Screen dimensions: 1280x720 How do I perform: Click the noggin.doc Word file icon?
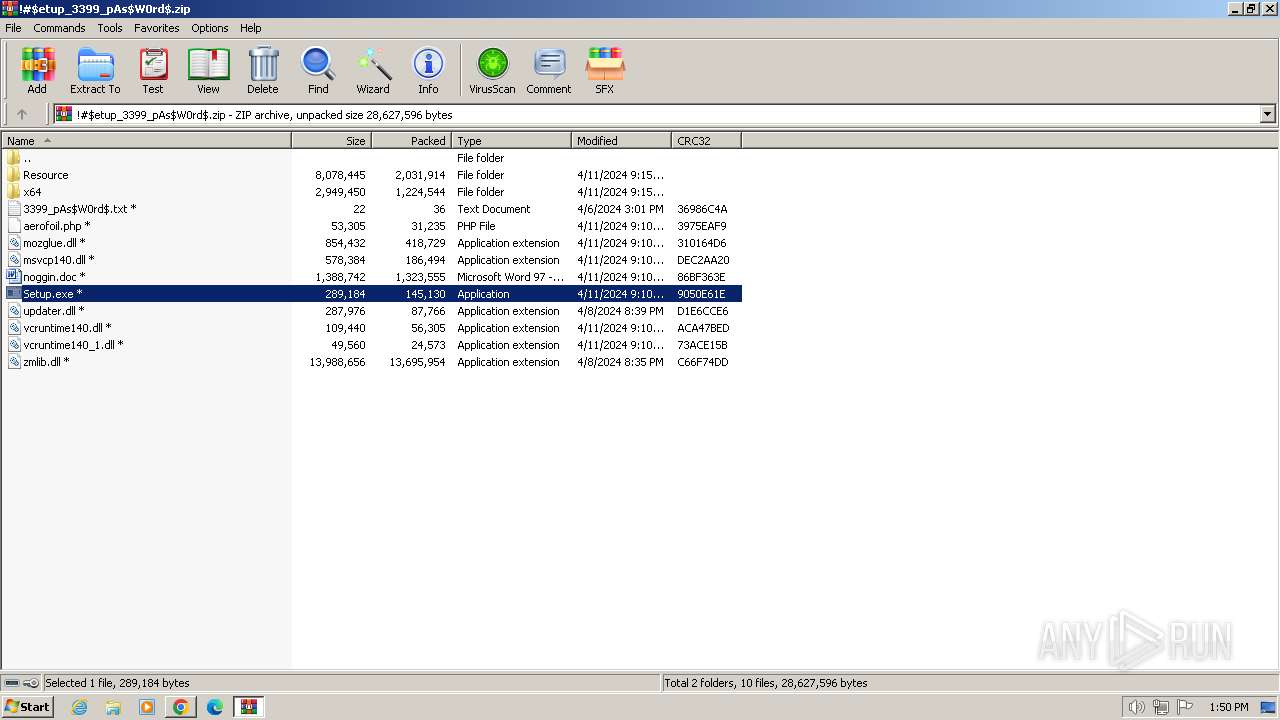click(13, 277)
